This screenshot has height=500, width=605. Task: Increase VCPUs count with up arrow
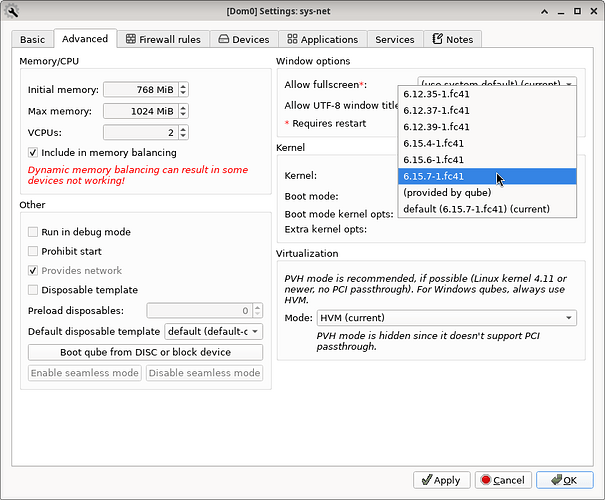click(x=183, y=129)
